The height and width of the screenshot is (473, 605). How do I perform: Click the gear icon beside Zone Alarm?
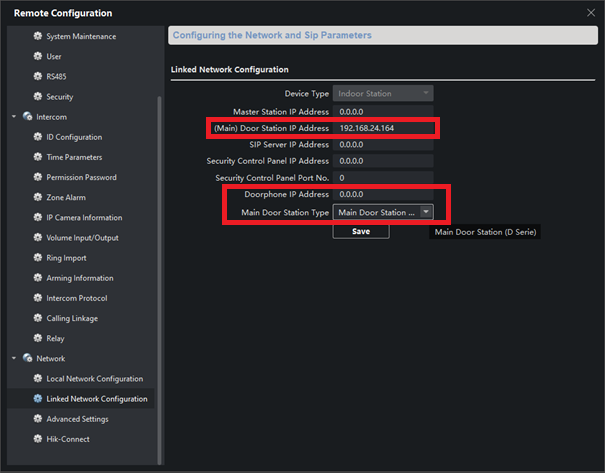[x=38, y=198]
